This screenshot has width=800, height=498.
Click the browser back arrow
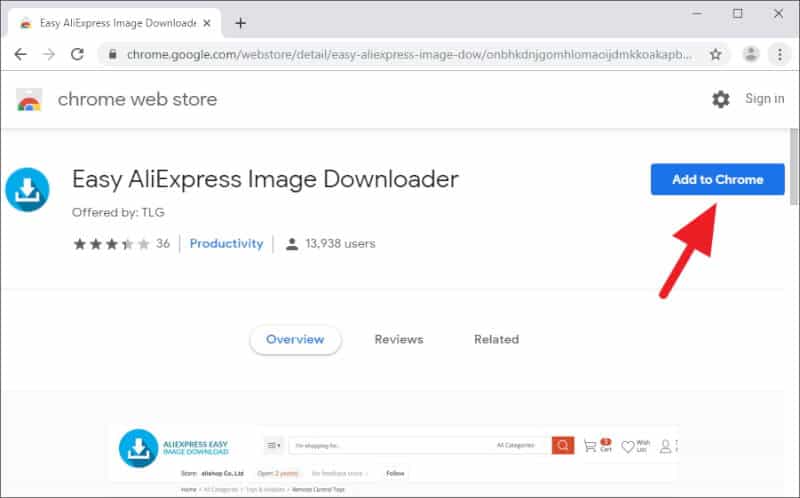click(20, 54)
